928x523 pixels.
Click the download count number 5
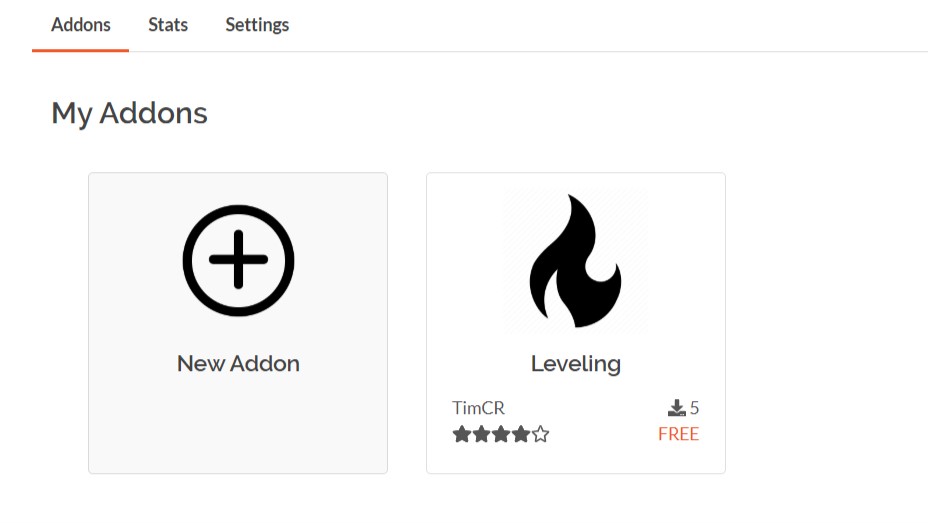tap(695, 408)
